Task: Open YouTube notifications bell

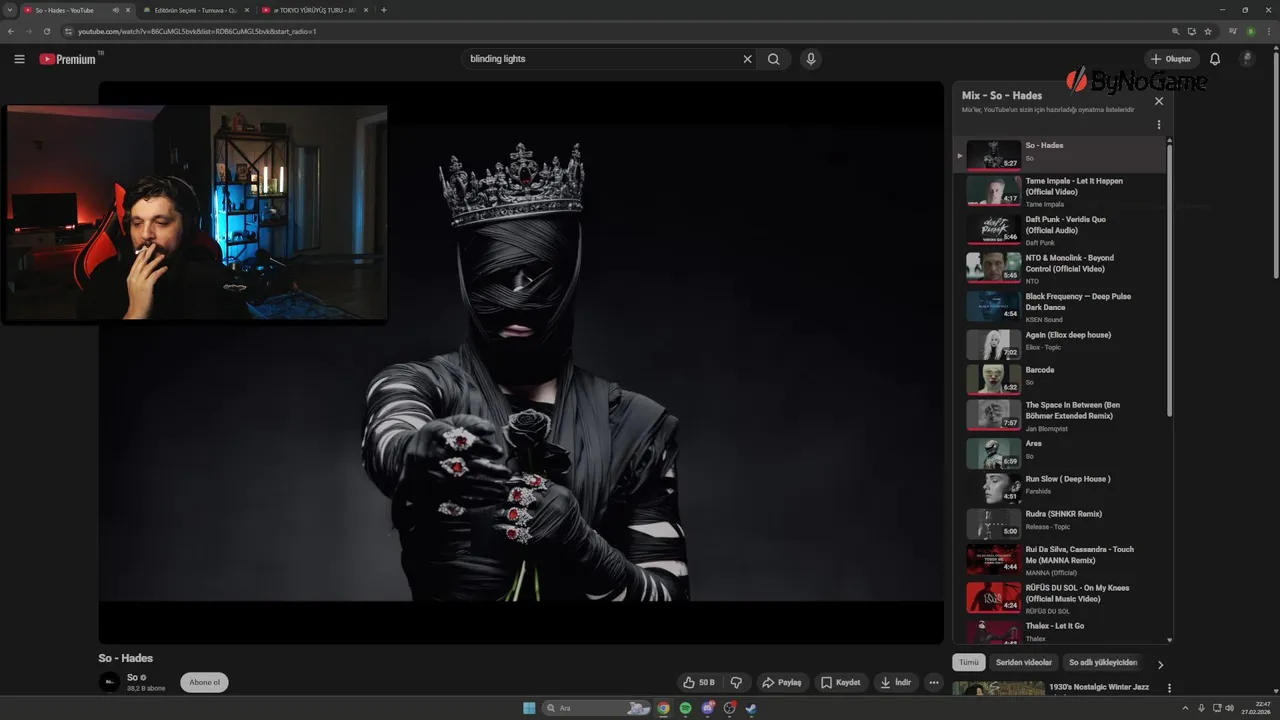Action: coord(1215,59)
